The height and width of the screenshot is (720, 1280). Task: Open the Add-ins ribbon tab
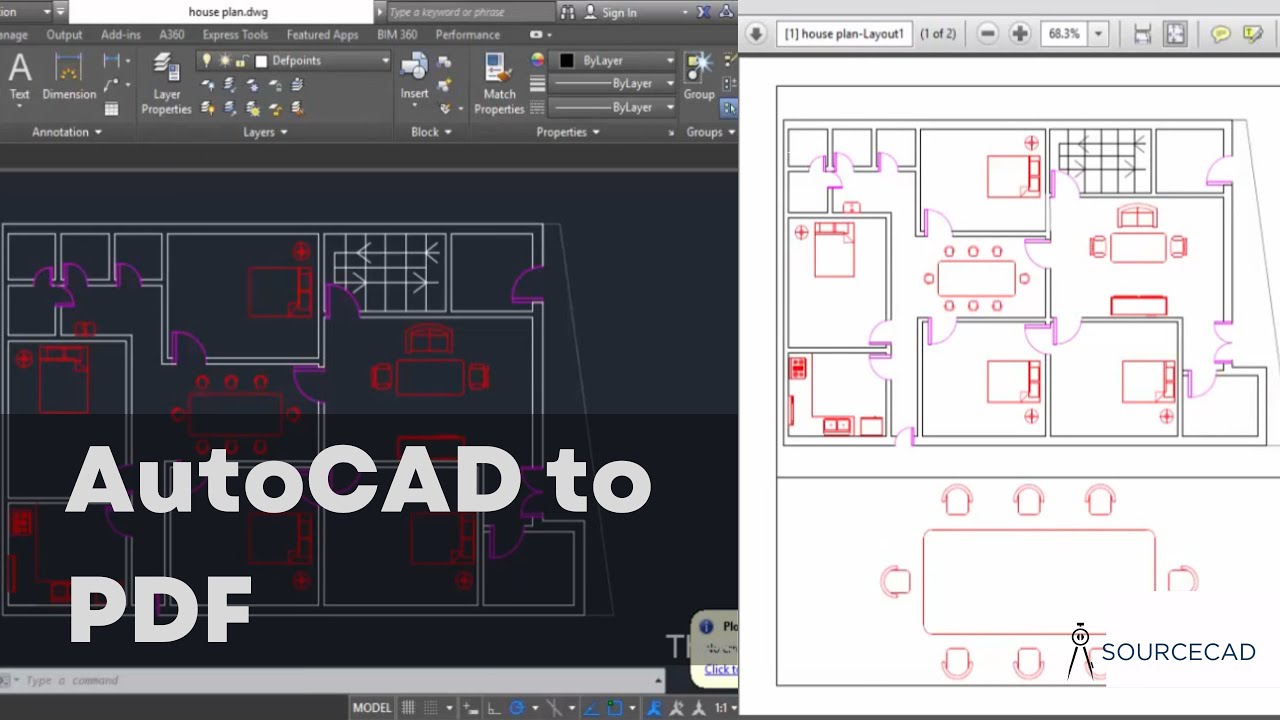pyautogui.click(x=121, y=35)
